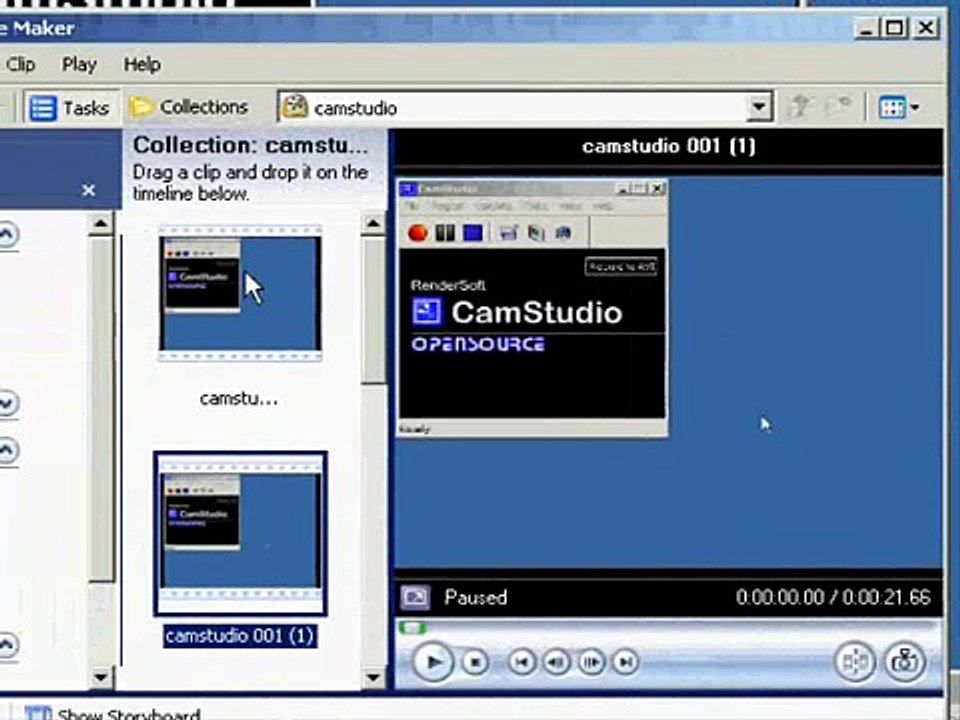Image resolution: width=960 pixels, height=720 pixels.
Task: Click the collection pane scrollbar thumb
Action: click(x=373, y=311)
